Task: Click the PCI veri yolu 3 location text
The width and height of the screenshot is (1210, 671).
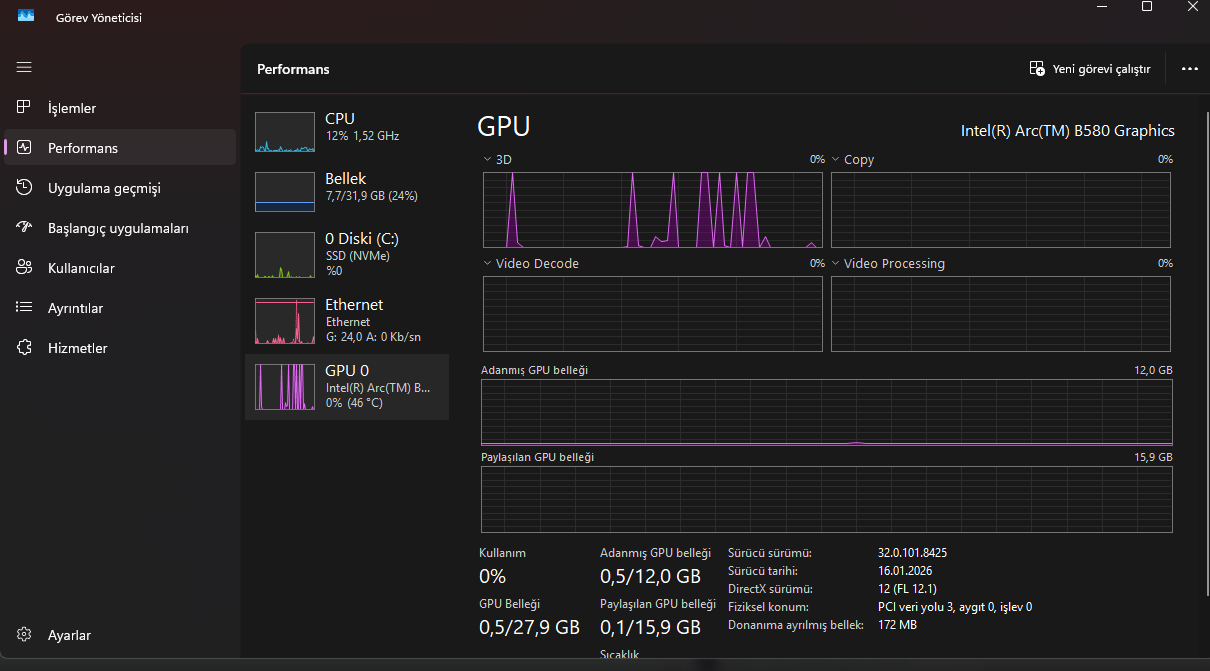Action: coord(955,606)
